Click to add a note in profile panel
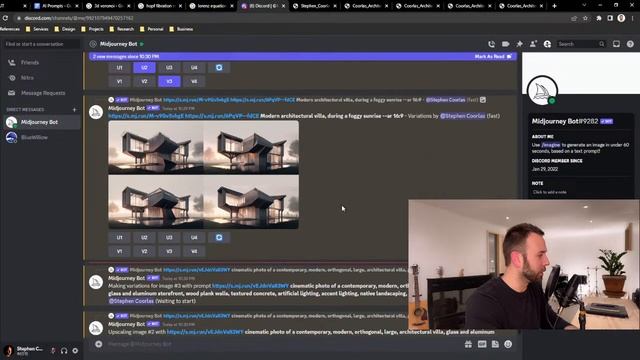640x360 pixels. (x=549, y=192)
